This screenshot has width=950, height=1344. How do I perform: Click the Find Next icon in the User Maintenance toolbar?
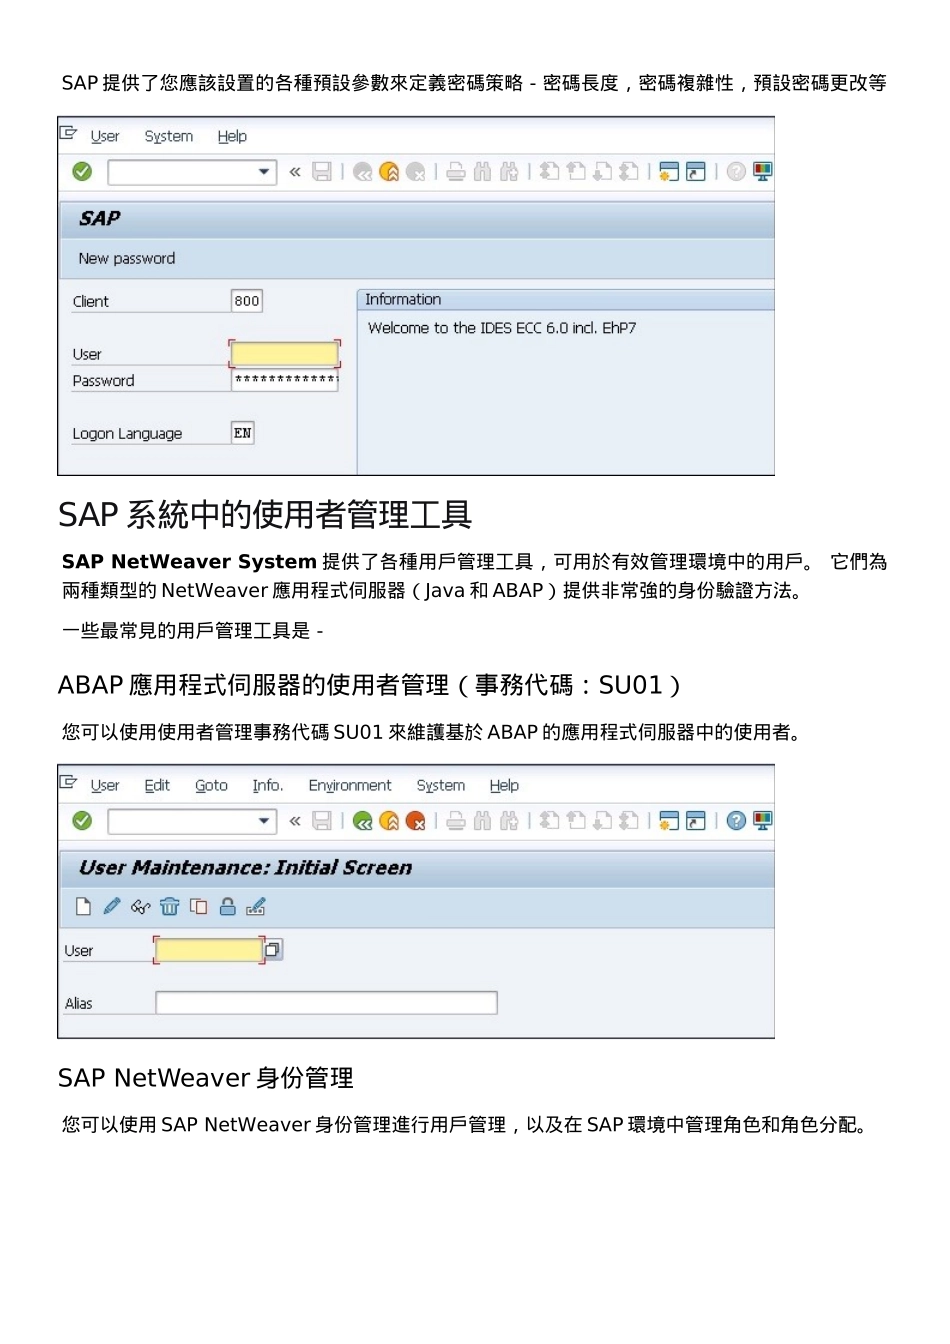509,821
